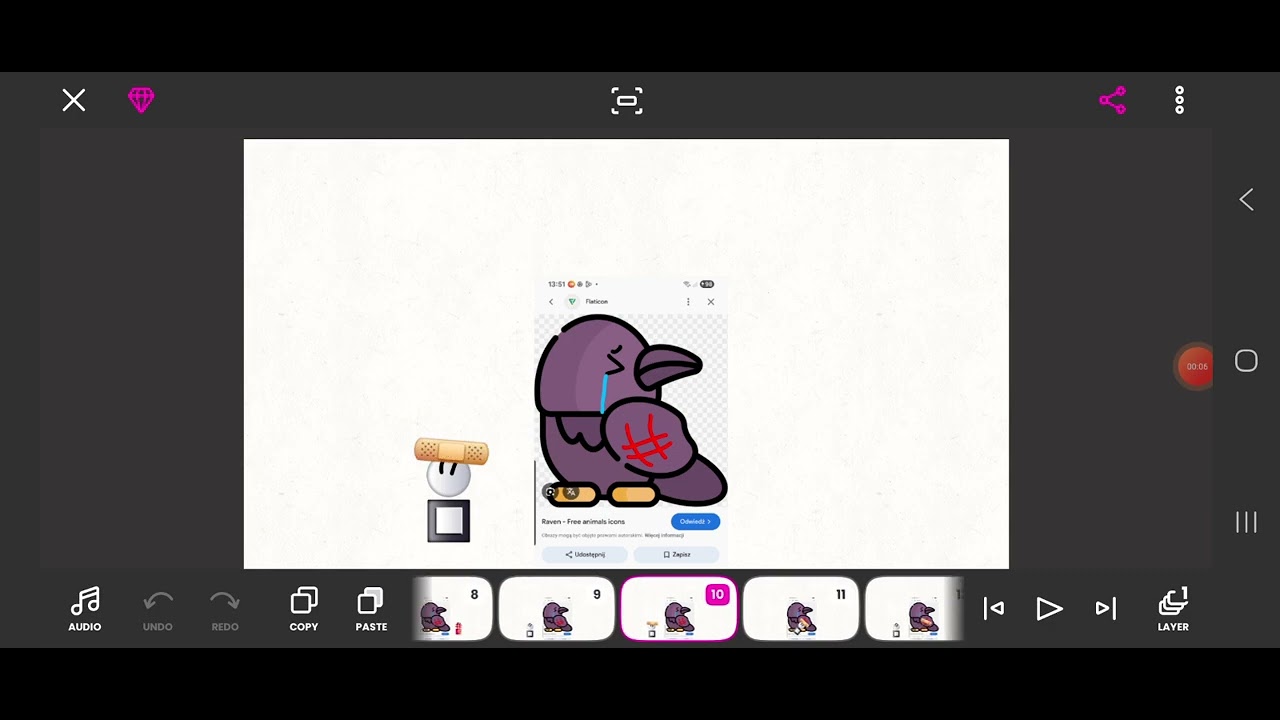Jump to the last frame

click(1105, 608)
